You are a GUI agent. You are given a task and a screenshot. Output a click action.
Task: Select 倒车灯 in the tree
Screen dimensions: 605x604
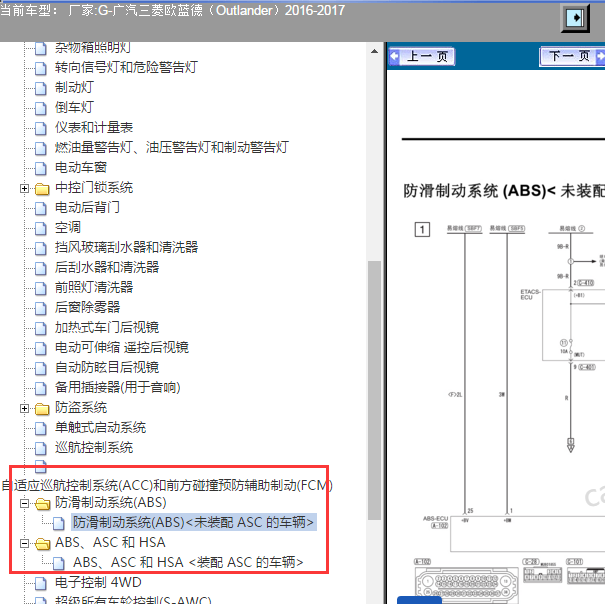point(74,108)
